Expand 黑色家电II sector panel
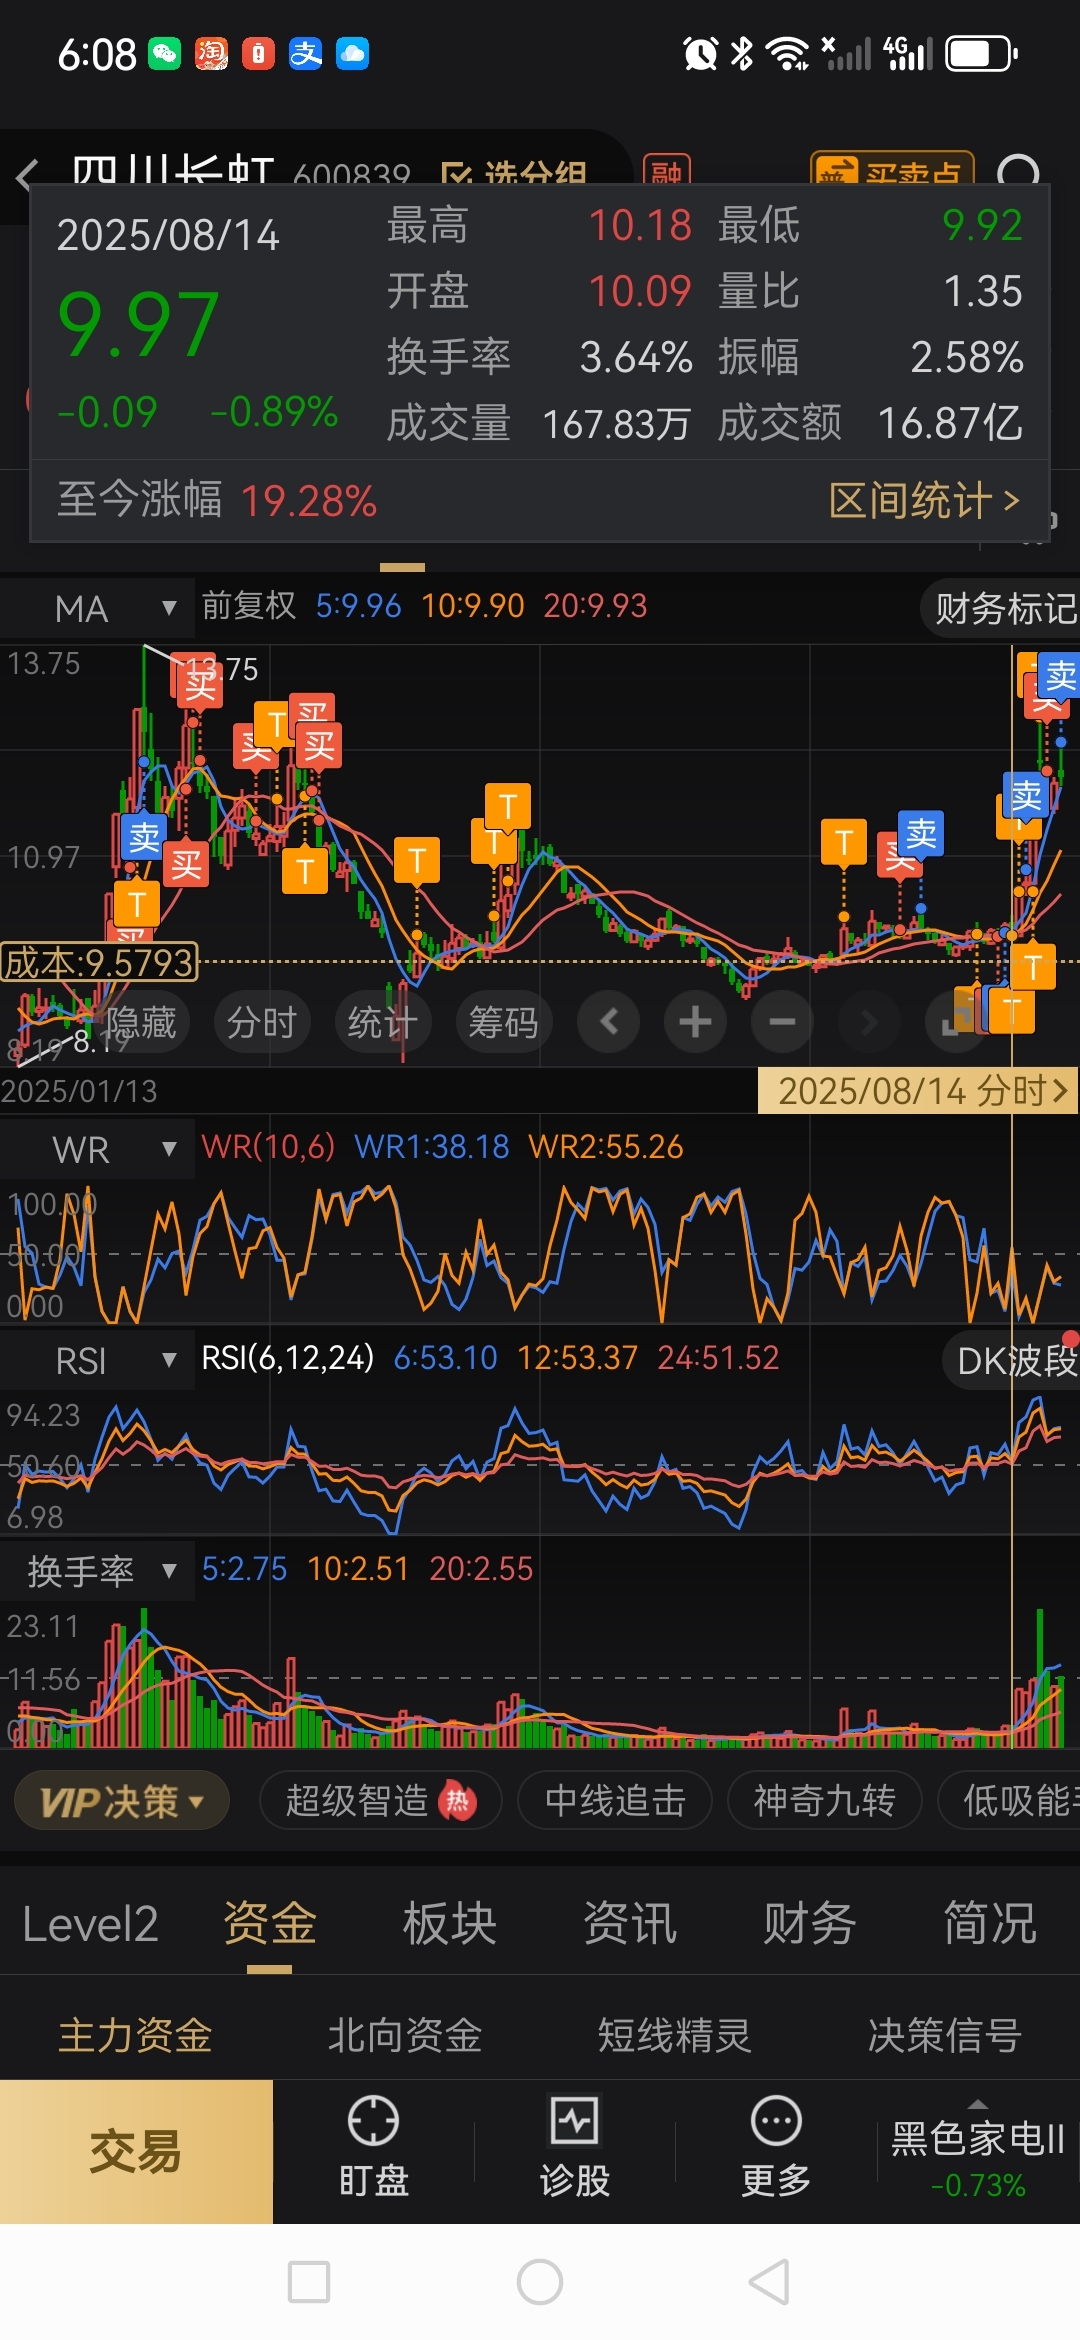Screen dimensions: 1080x2340 coord(978,2152)
